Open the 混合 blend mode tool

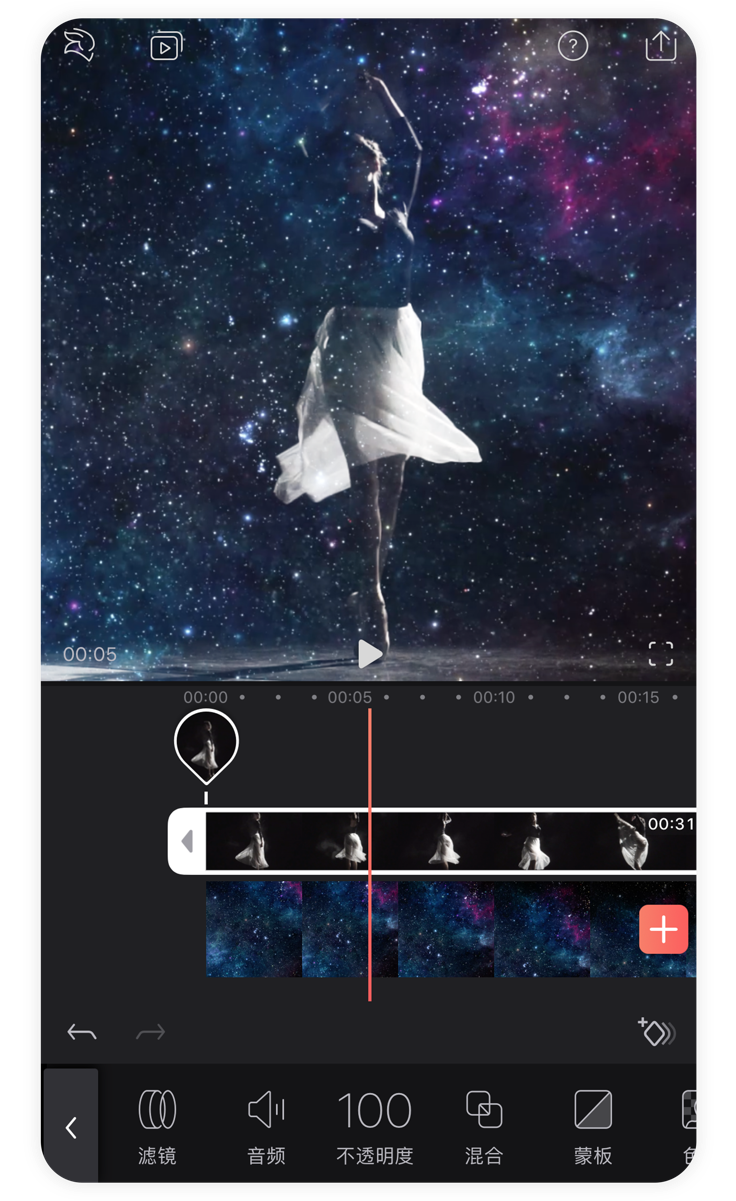[x=484, y=1127]
